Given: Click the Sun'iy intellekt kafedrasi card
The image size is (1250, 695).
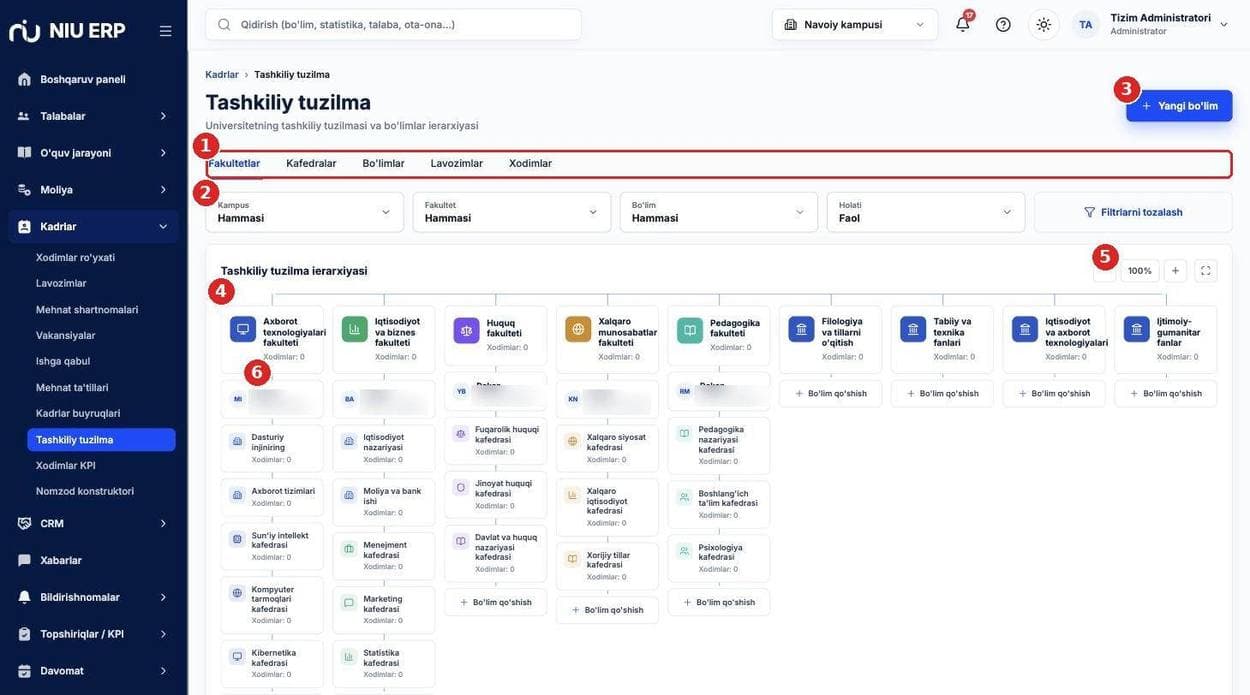Looking at the screenshot, I should point(272,546).
